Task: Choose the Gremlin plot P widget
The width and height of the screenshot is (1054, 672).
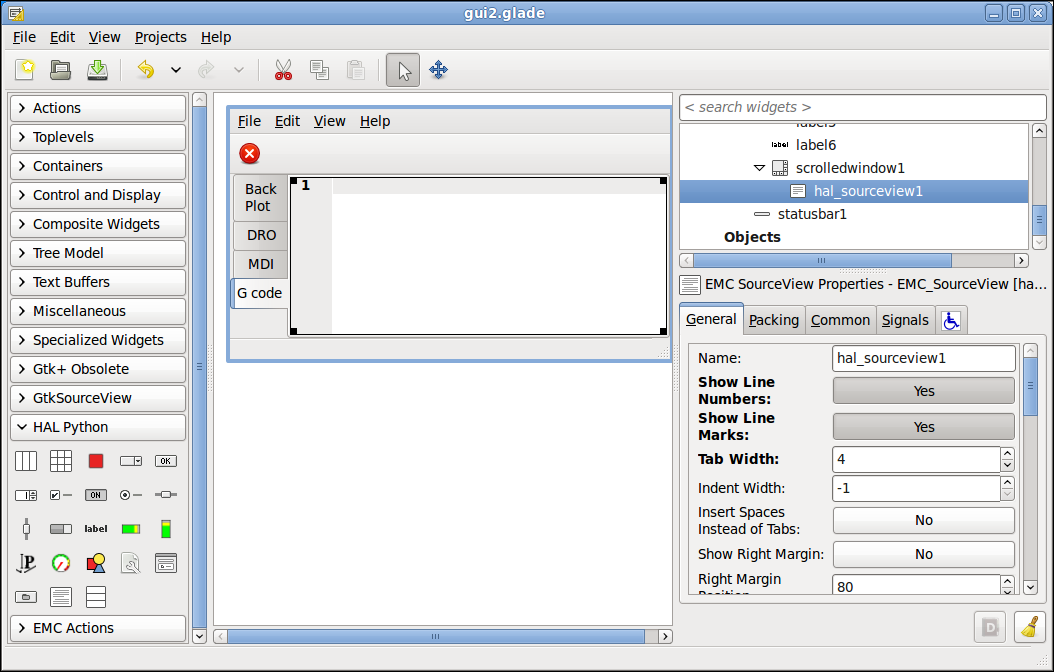Action: tap(26, 563)
